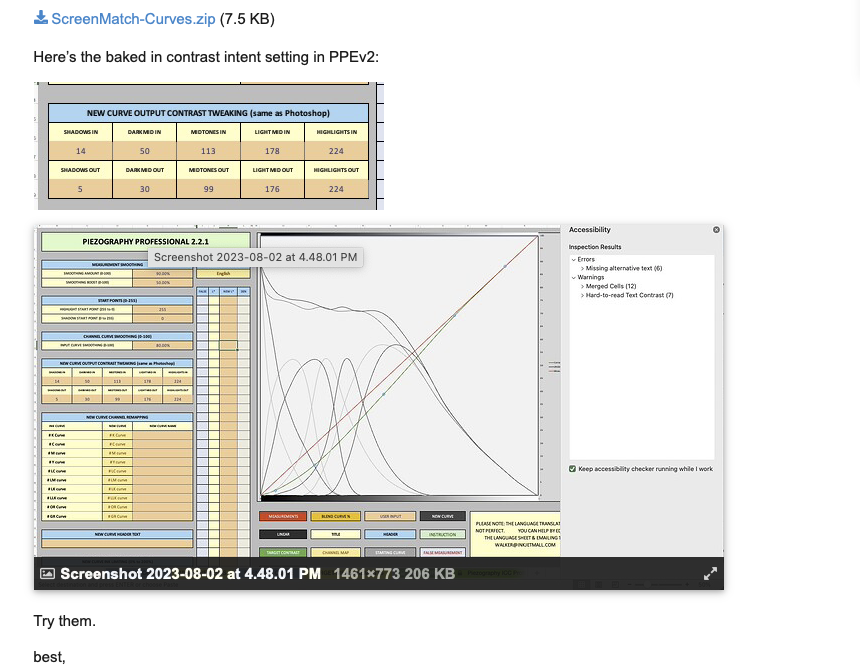
Task: Select the Blend Curve % legend box
Action: click(335, 517)
